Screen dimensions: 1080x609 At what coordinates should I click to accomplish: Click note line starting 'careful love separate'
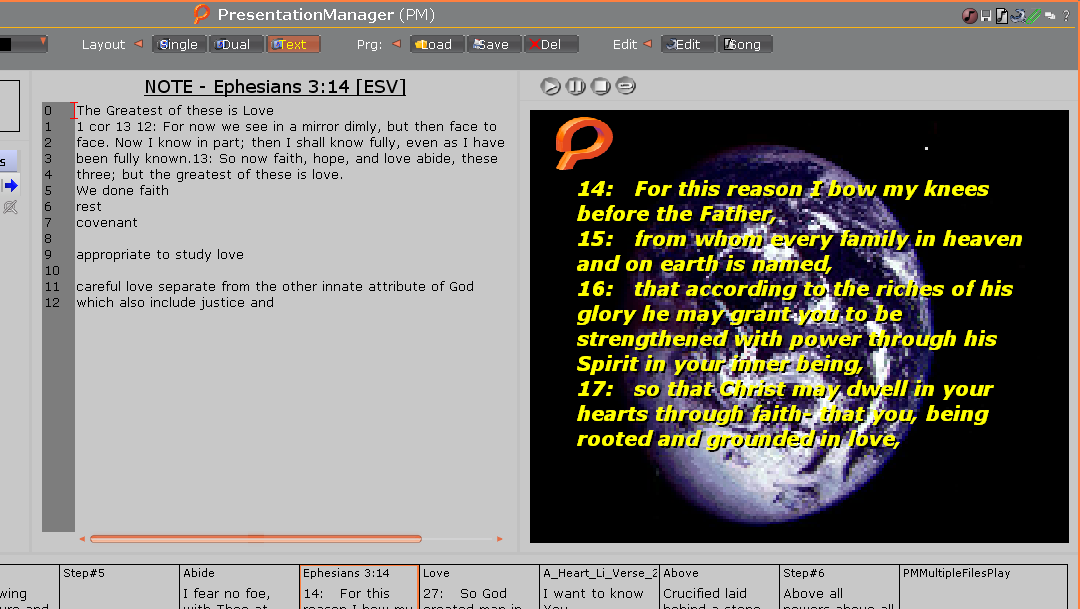point(275,286)
